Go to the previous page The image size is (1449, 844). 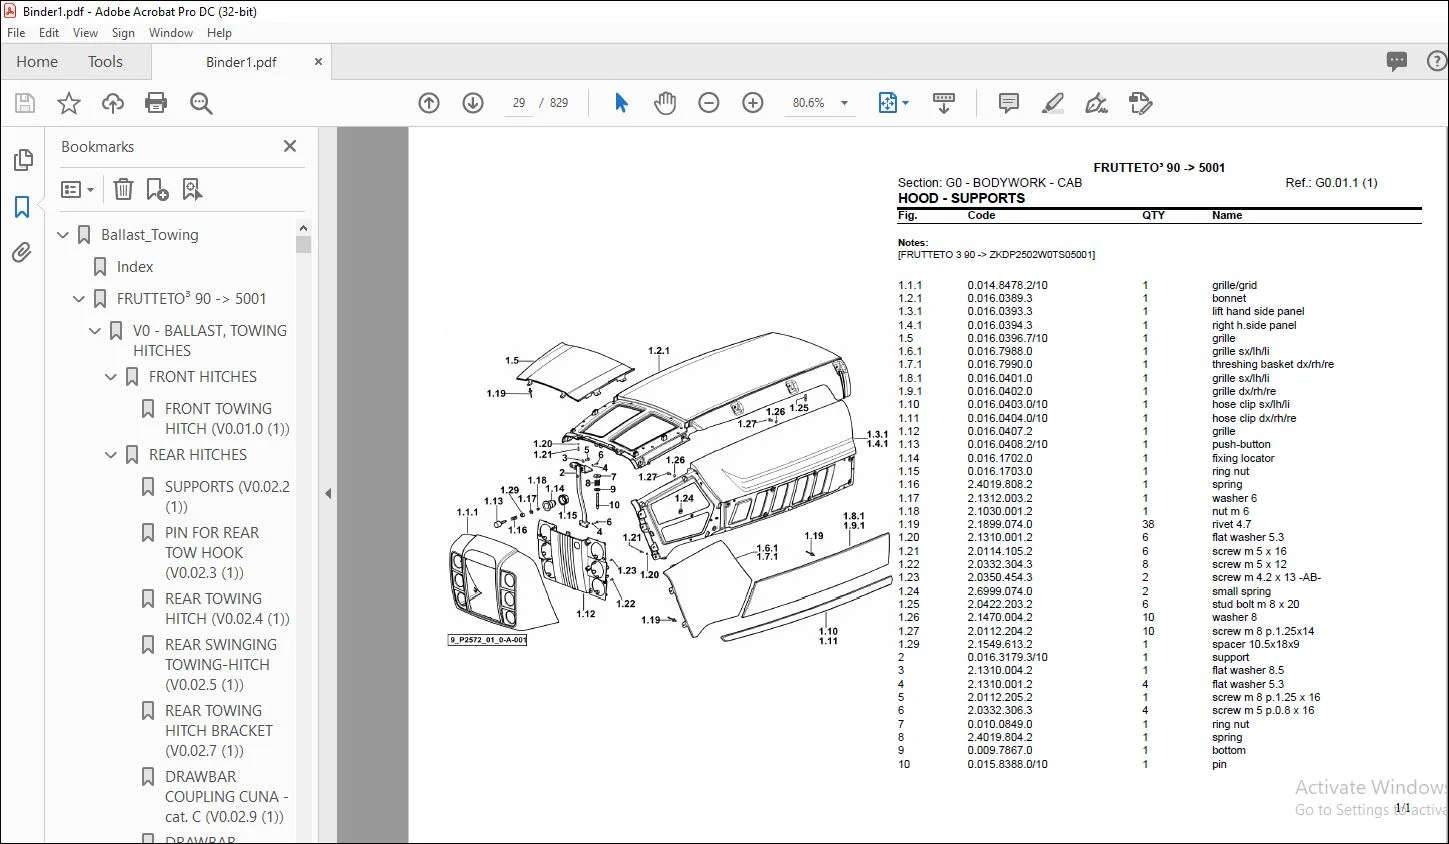click(429, 103)
